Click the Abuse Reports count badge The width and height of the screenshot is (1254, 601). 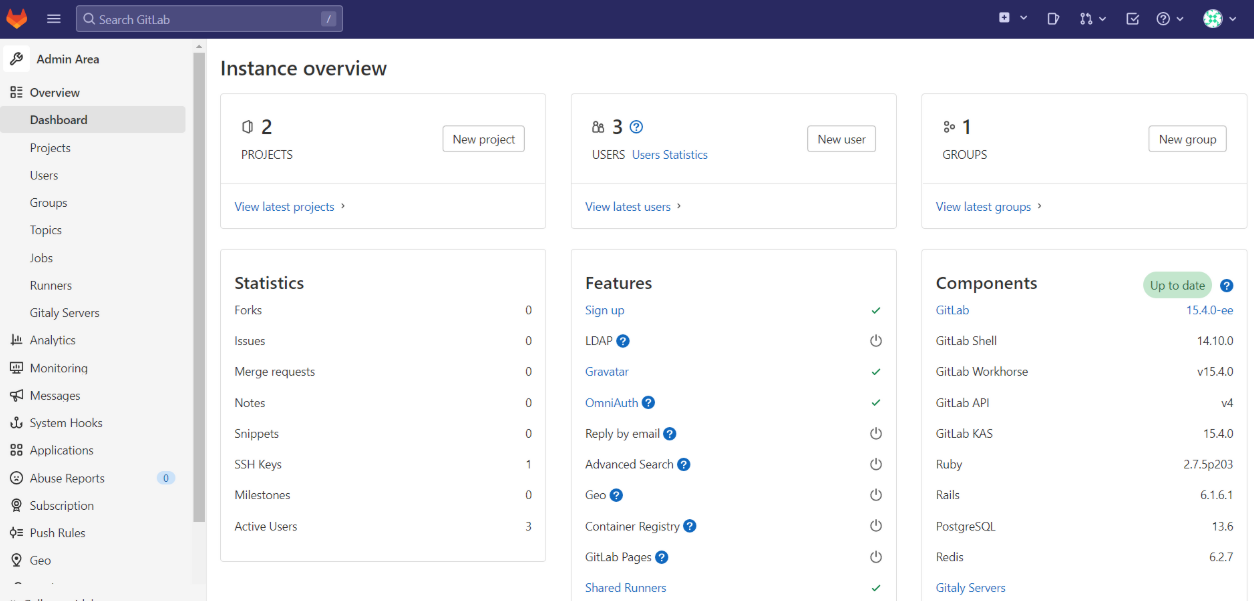tap(166, 478)
